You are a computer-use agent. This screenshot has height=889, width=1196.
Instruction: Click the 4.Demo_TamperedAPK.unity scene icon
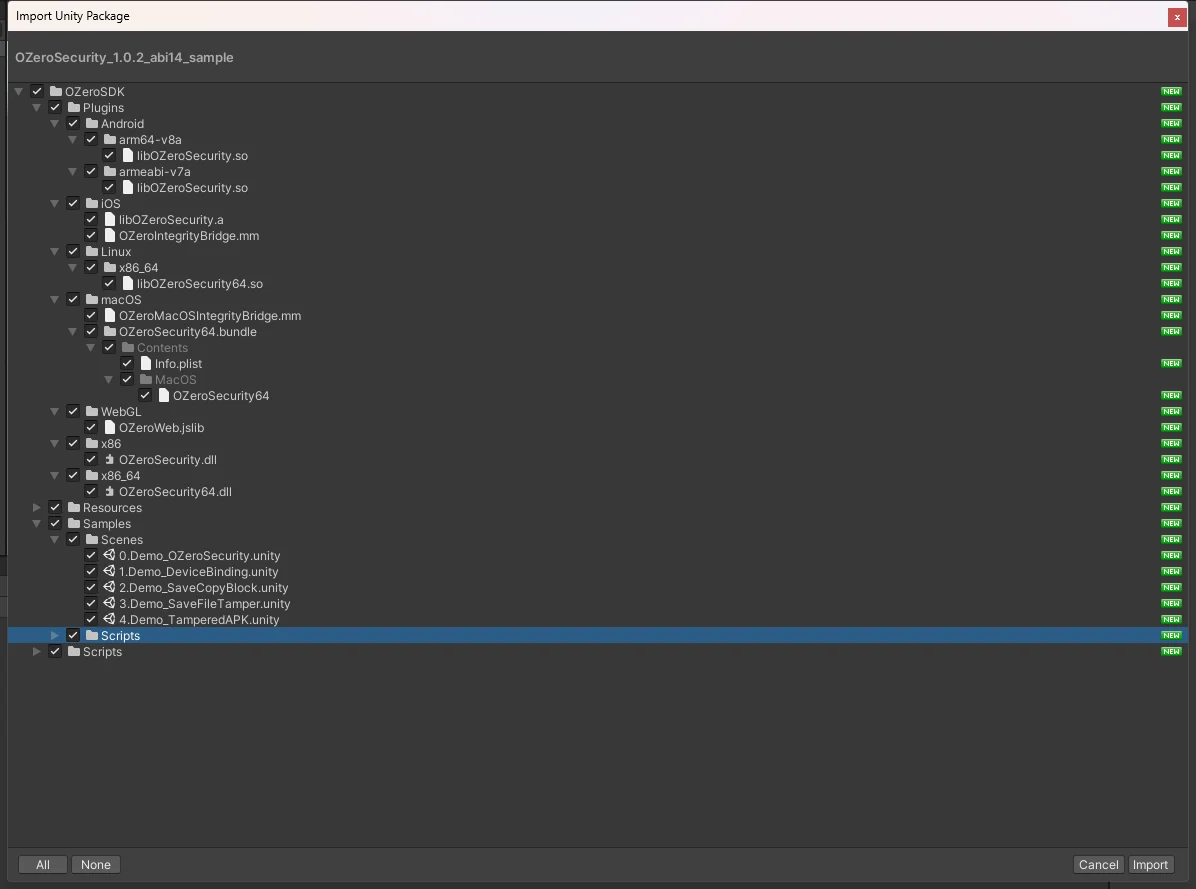(x=110, y=620)
